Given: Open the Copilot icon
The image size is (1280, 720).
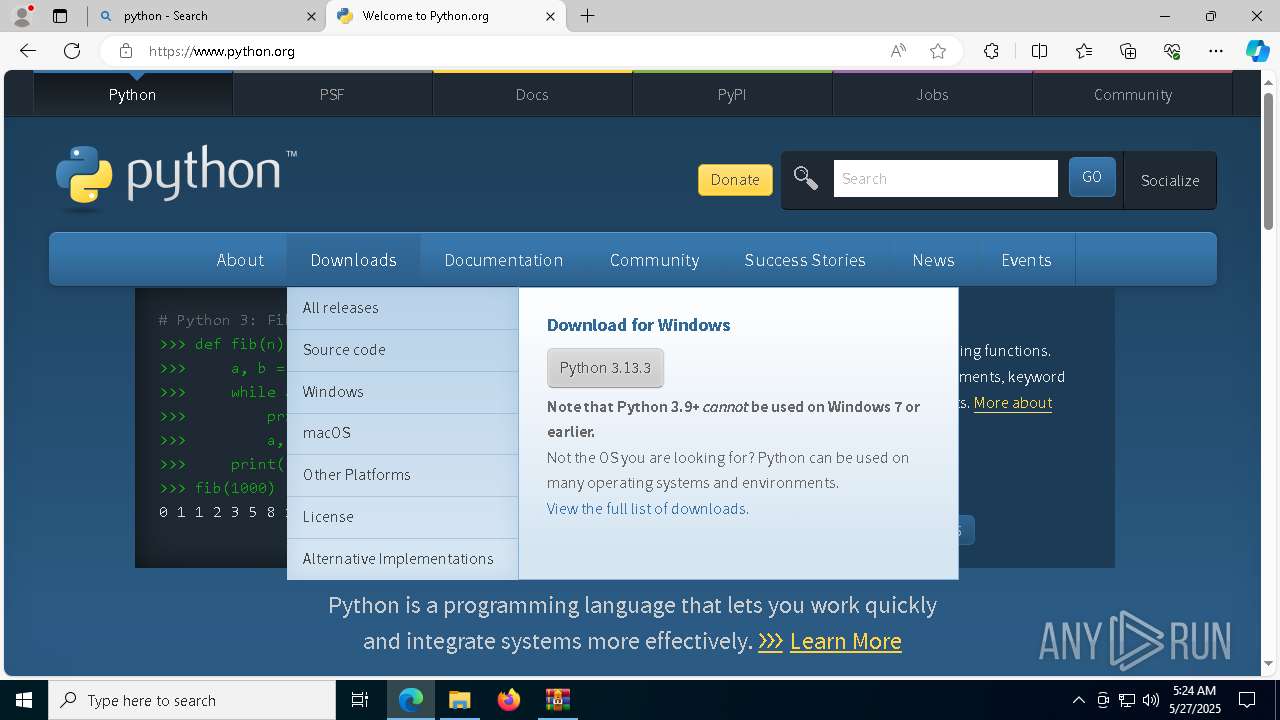Looking at the screenshot, I should 1257,51.
